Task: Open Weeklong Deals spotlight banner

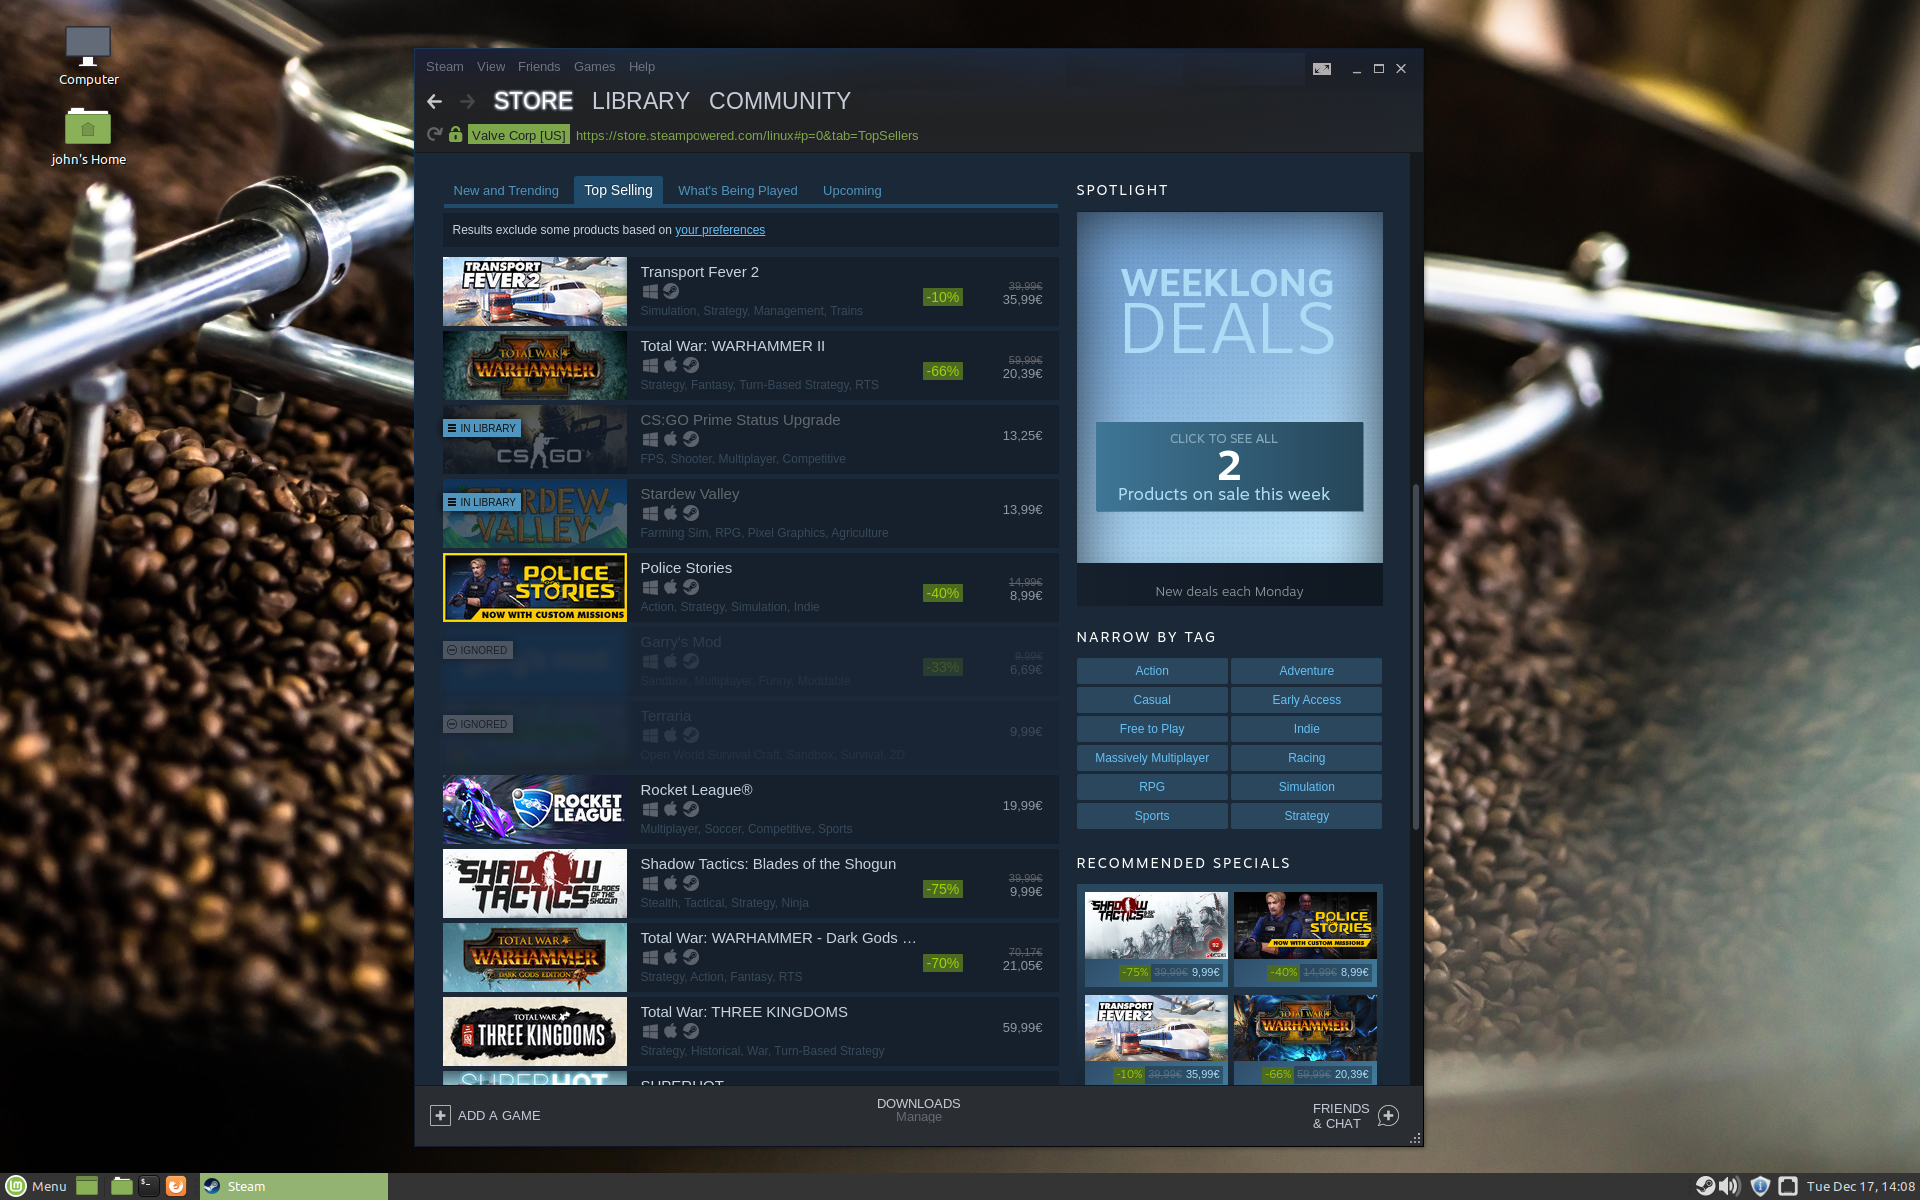Action: 1229,408
